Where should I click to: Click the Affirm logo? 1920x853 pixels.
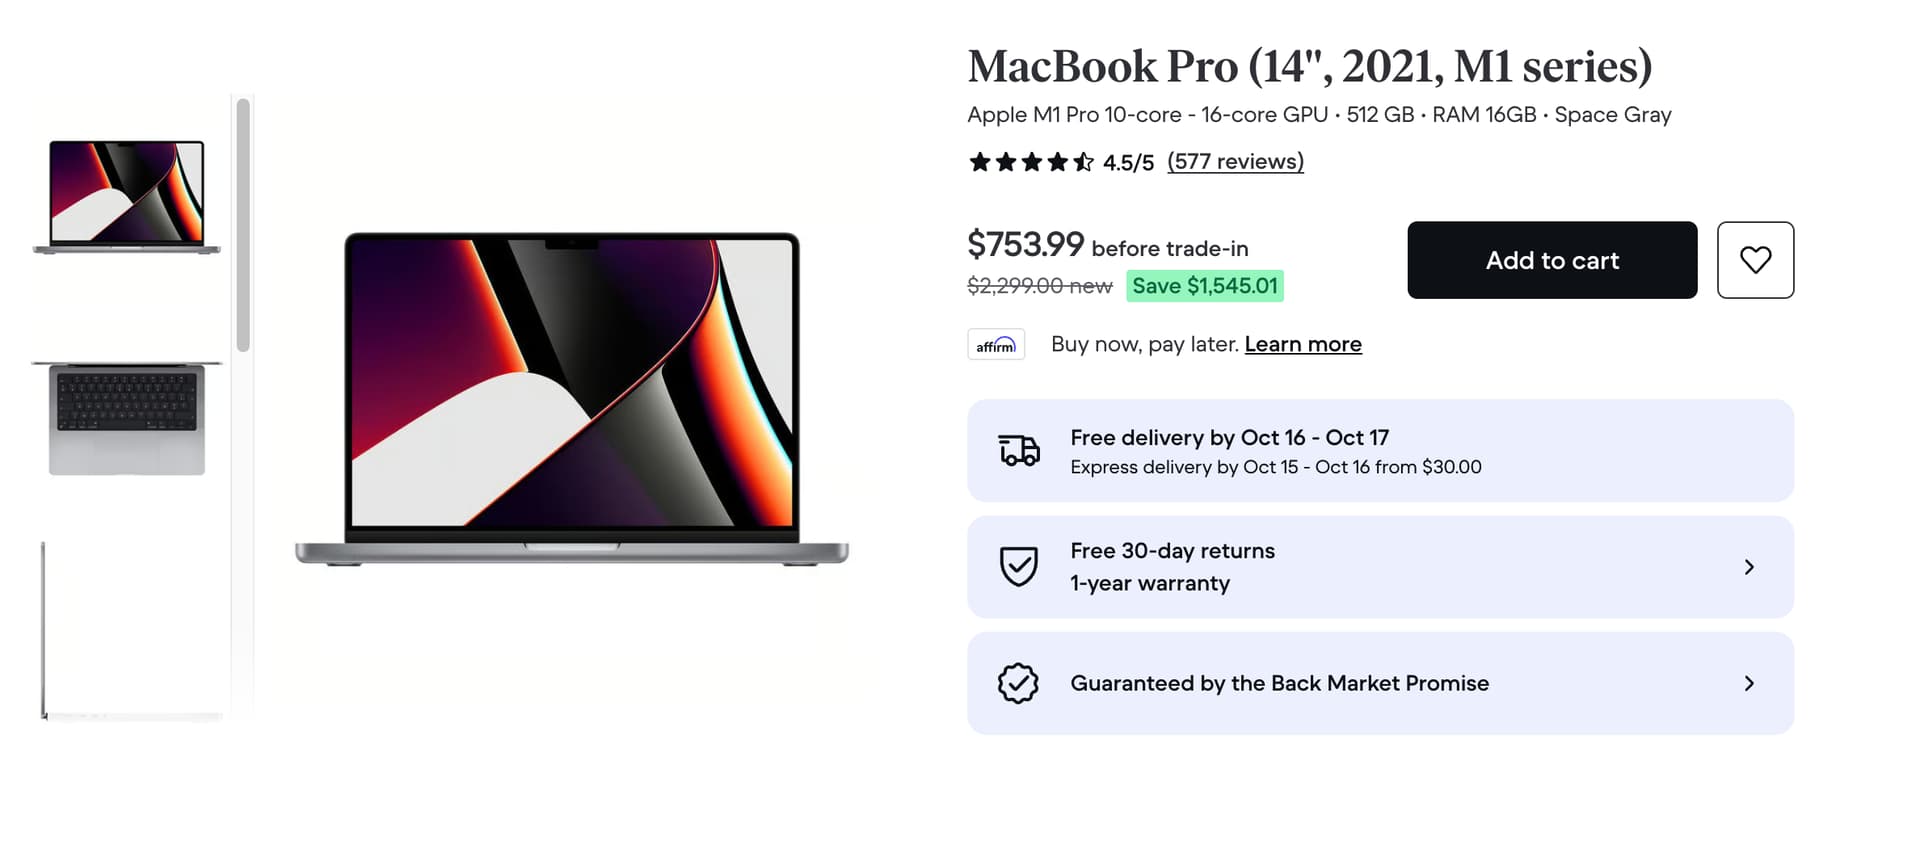pos(996,345)
